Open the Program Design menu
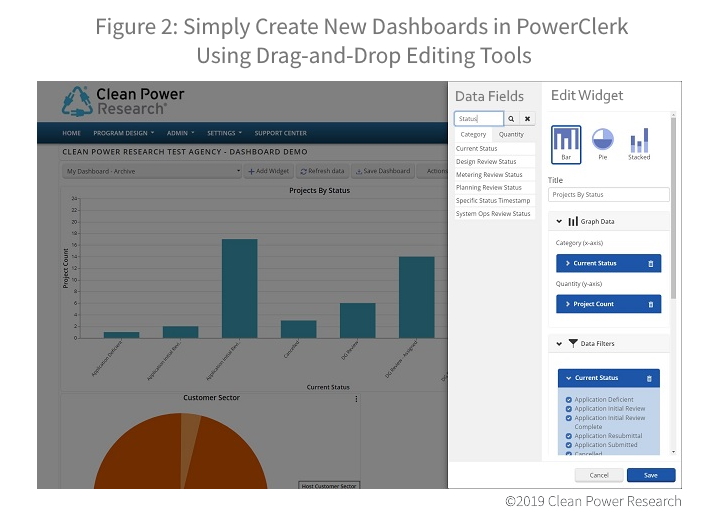 coord(123,133)
